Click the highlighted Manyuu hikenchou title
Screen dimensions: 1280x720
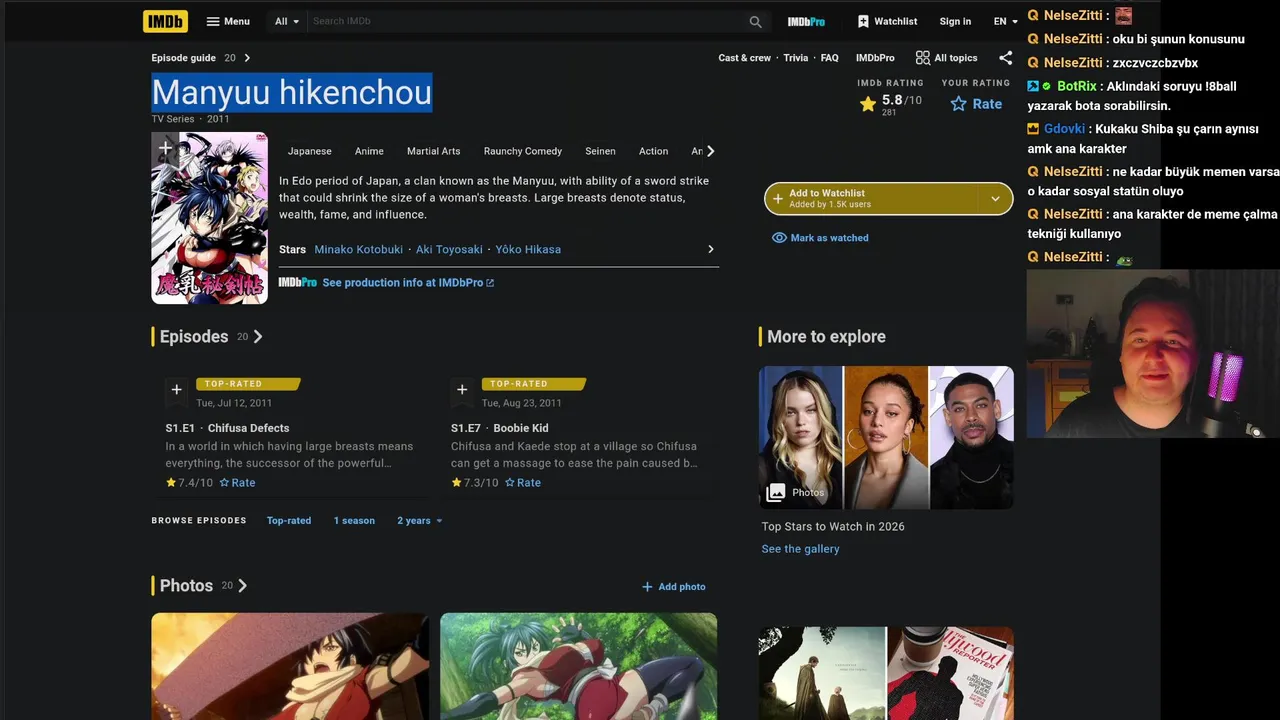(x=291, y=93)
